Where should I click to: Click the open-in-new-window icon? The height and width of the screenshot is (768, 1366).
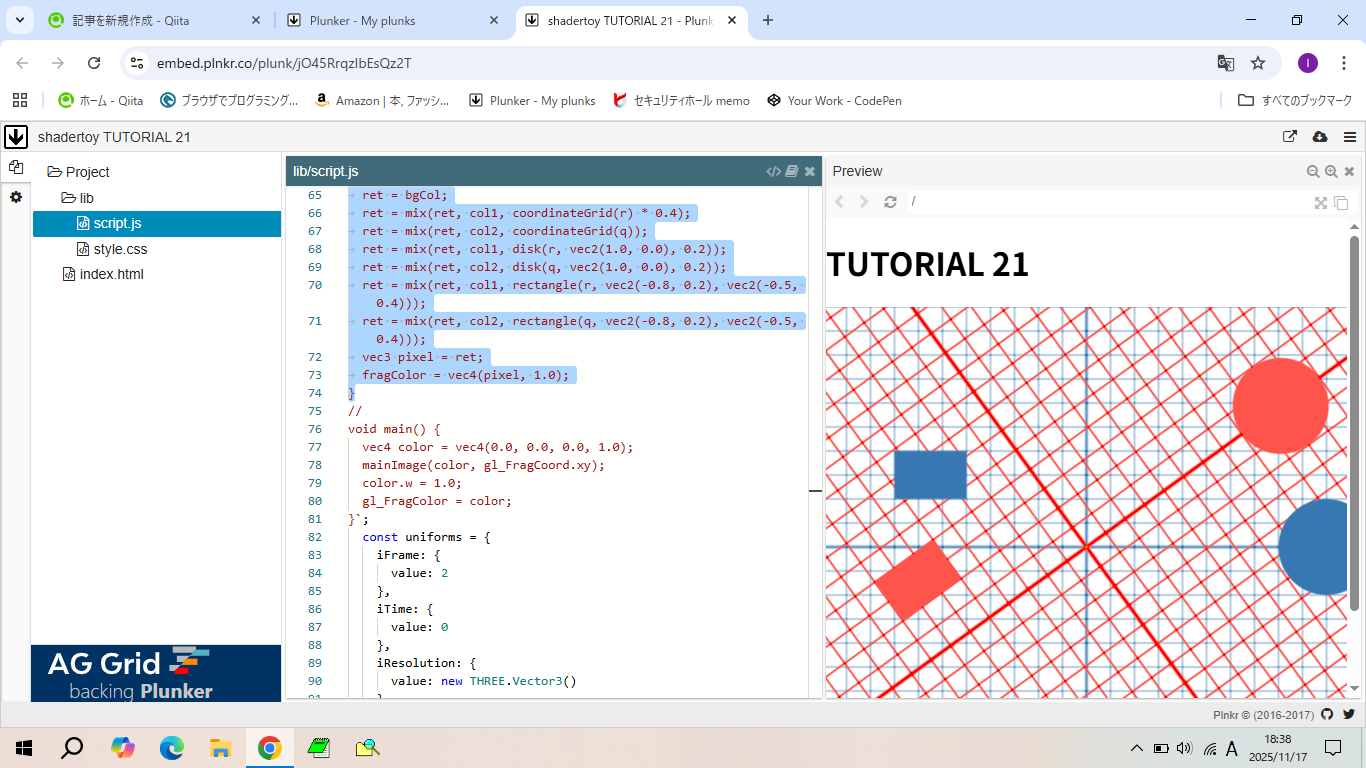point(1290,137)
